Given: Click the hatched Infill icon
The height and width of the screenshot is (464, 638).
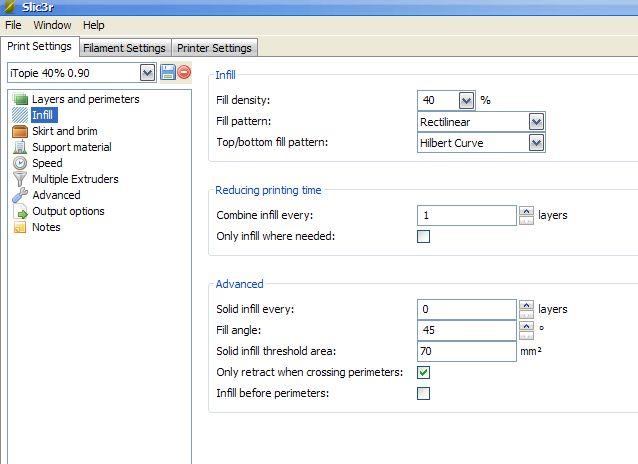Looking at the screenshot, I should 20,115.
